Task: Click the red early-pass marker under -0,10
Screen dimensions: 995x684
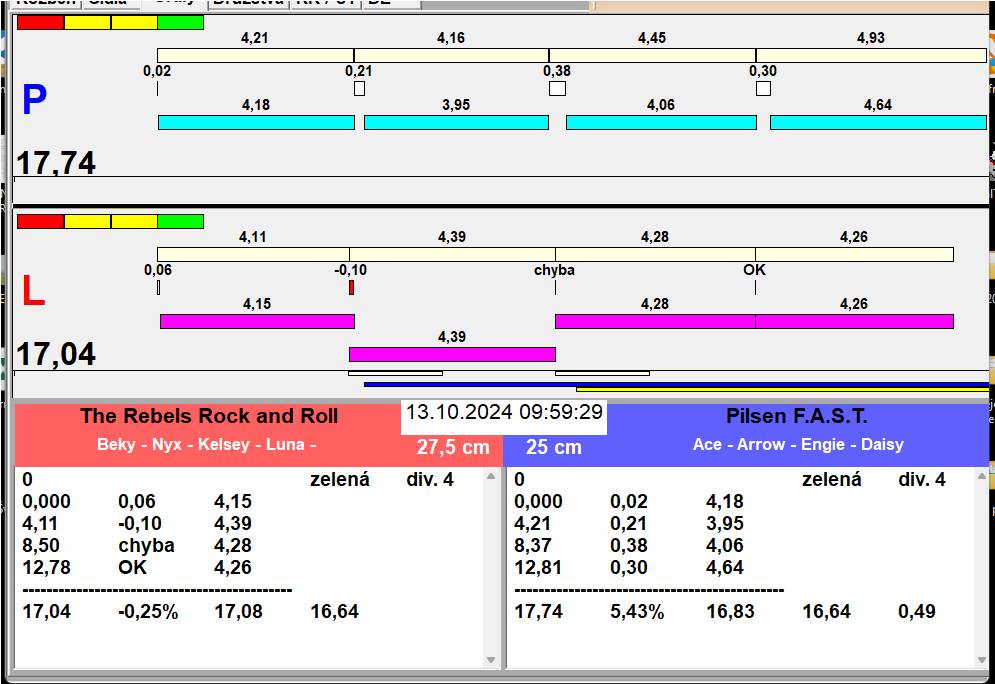Action: [x=352, y=287]
